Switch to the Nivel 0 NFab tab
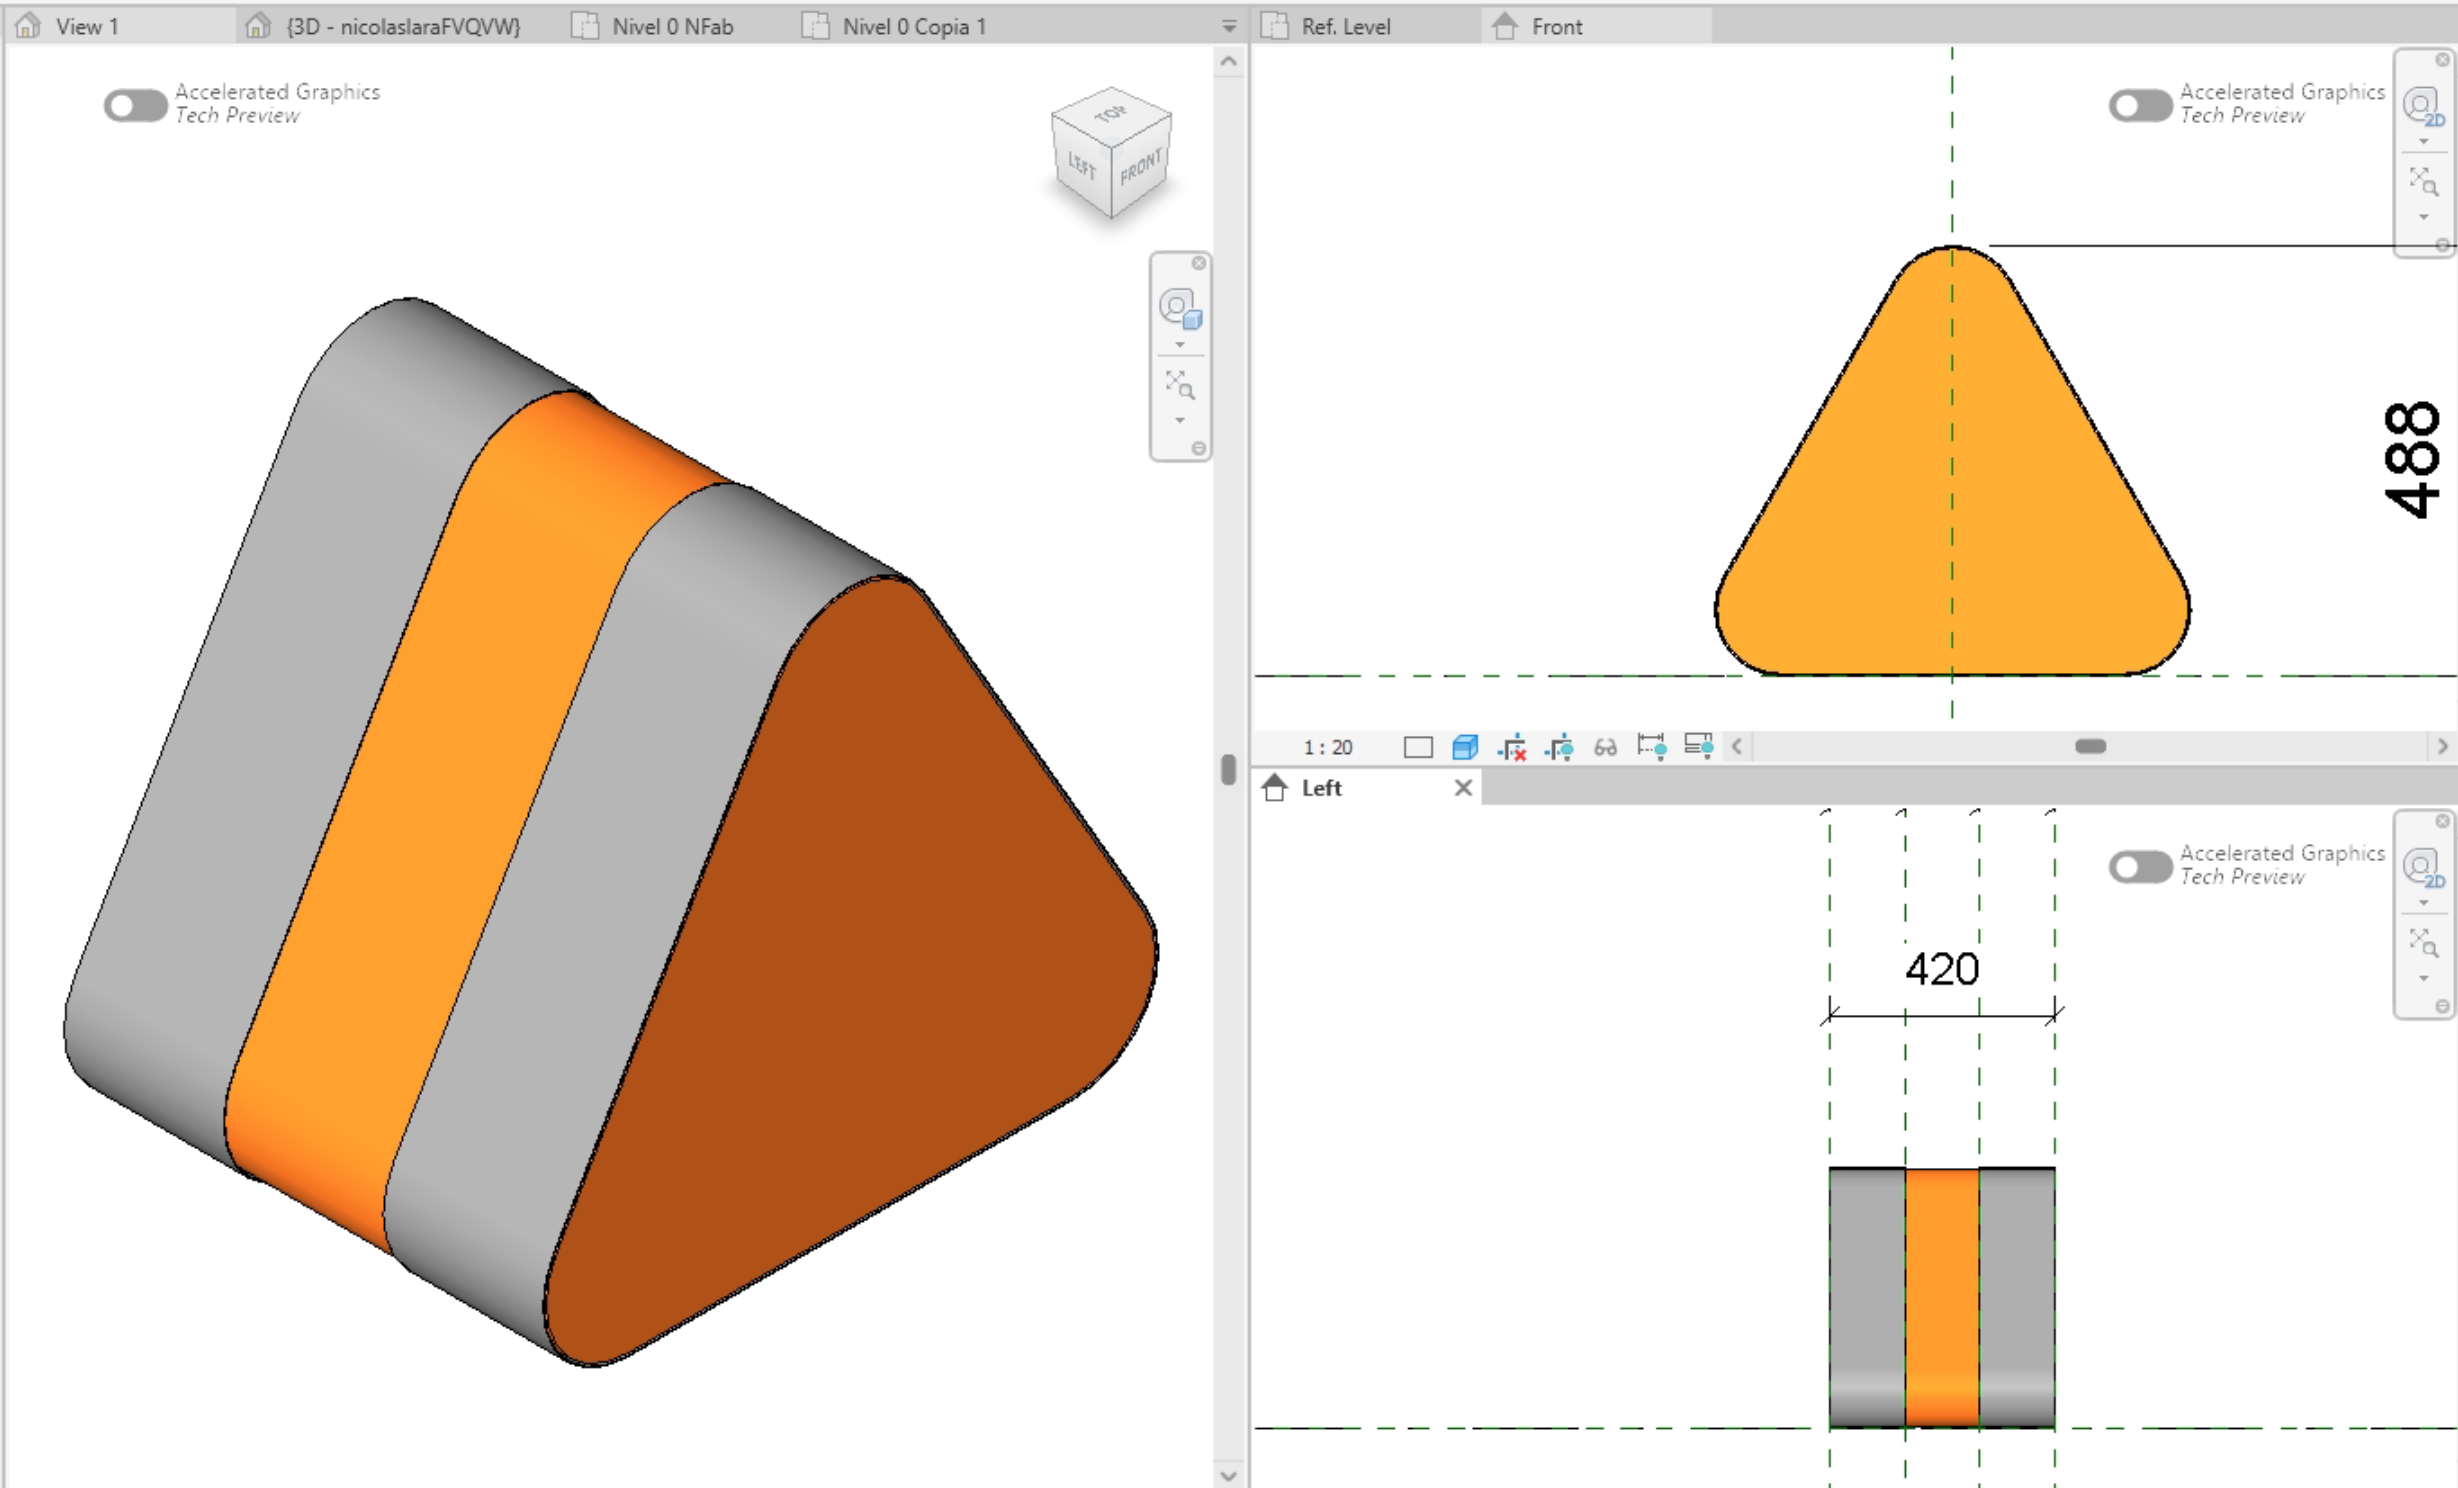 [x=672, y=27]
